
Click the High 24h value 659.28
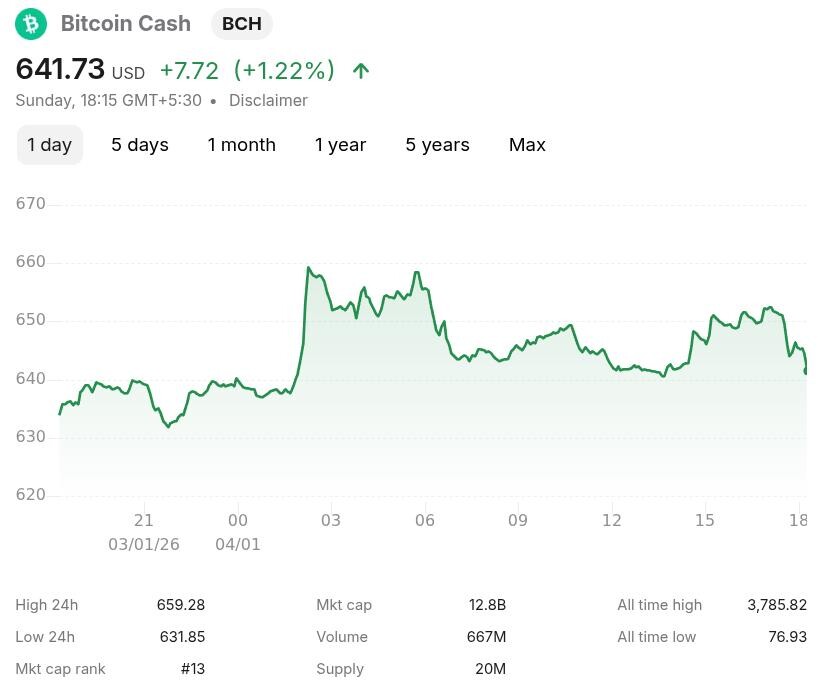(181, 605)
